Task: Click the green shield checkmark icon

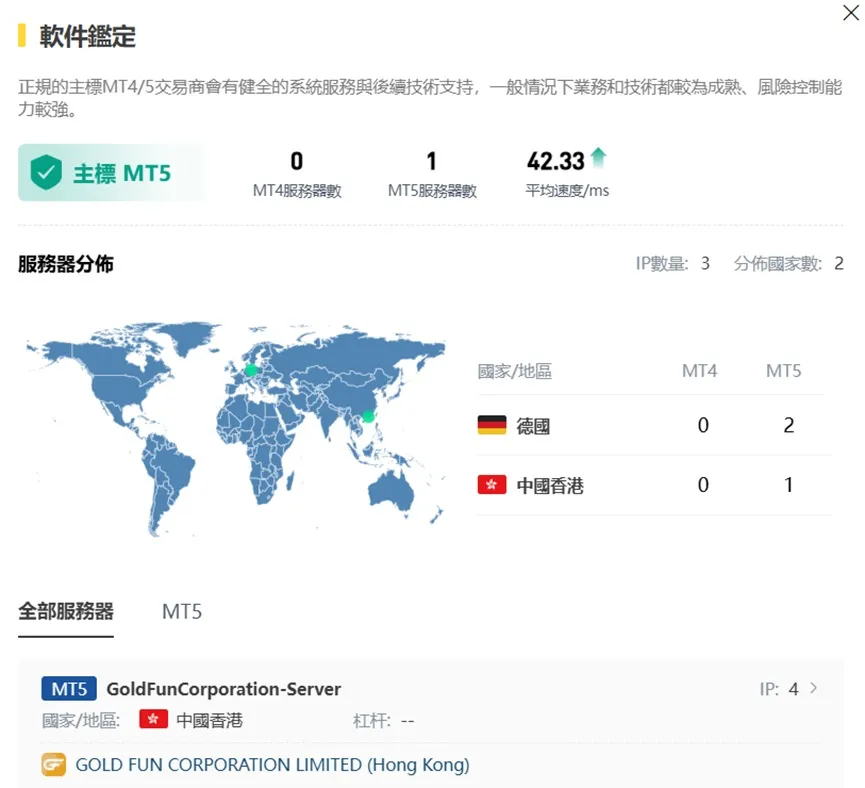Action: (x=46, y=172)
